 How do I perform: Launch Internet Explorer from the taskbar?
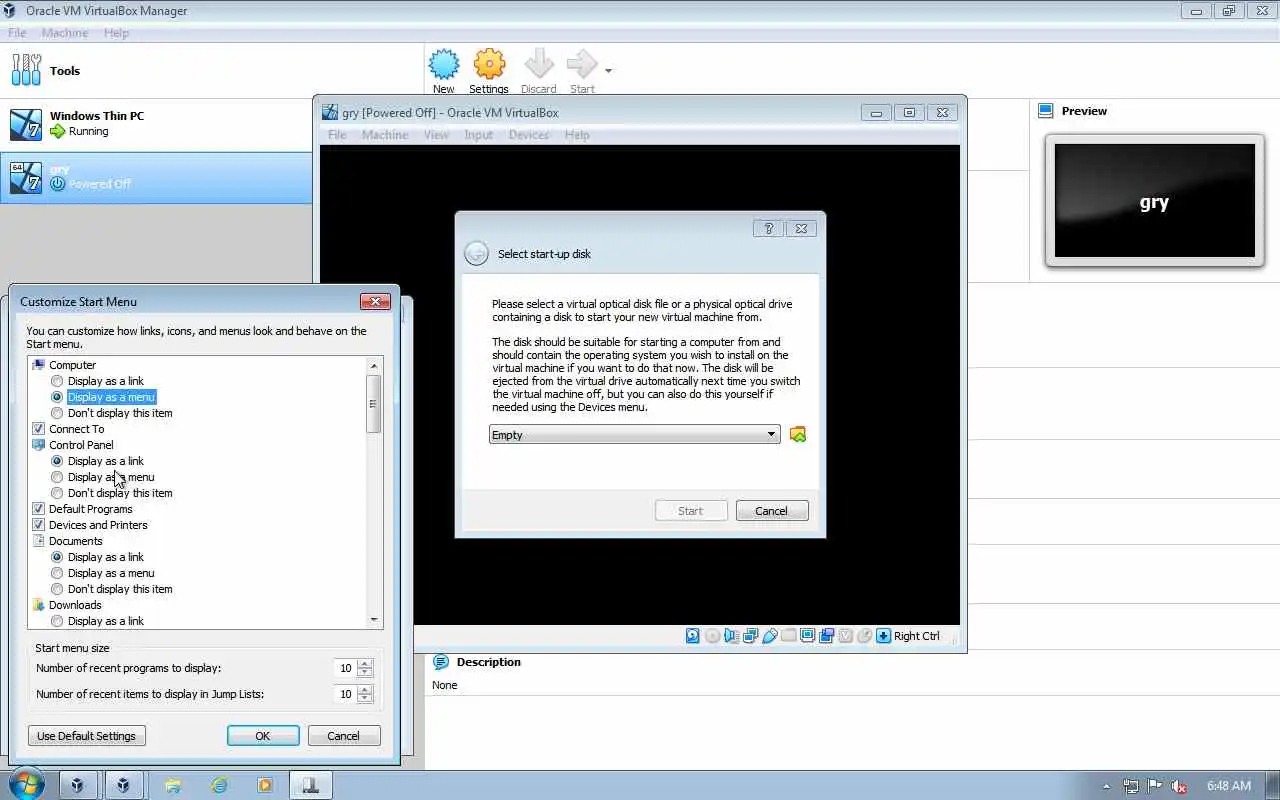(219, 785)
